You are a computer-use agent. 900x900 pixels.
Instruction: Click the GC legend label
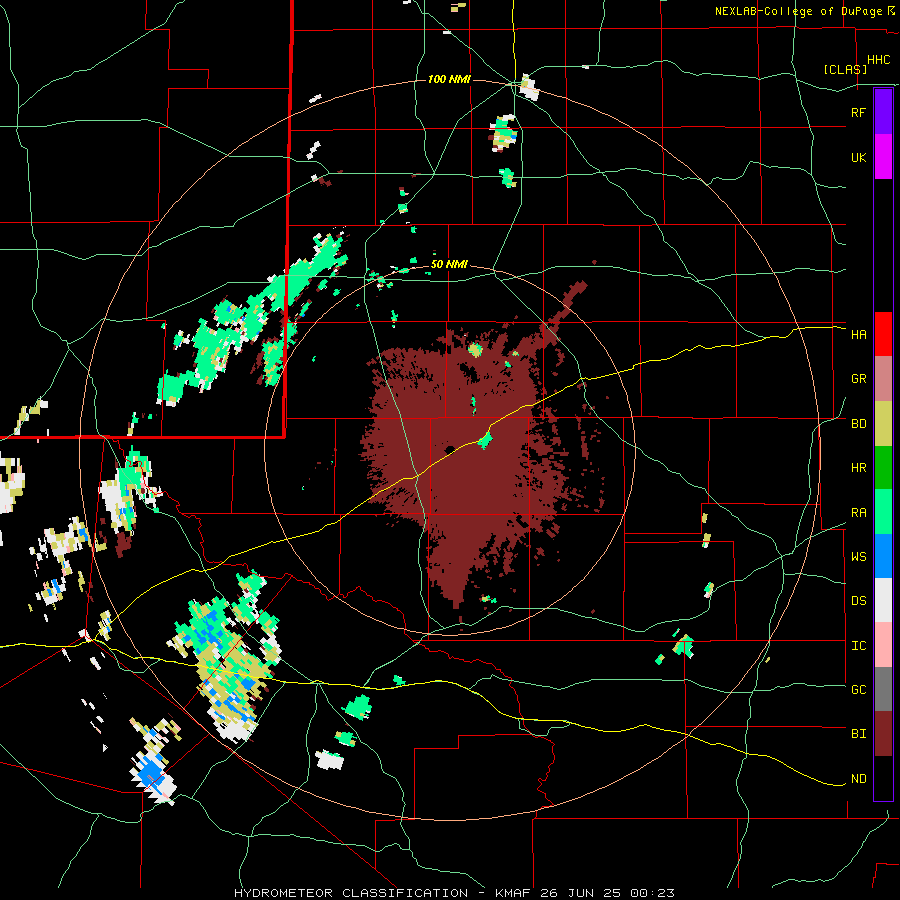tap(858, 690)
